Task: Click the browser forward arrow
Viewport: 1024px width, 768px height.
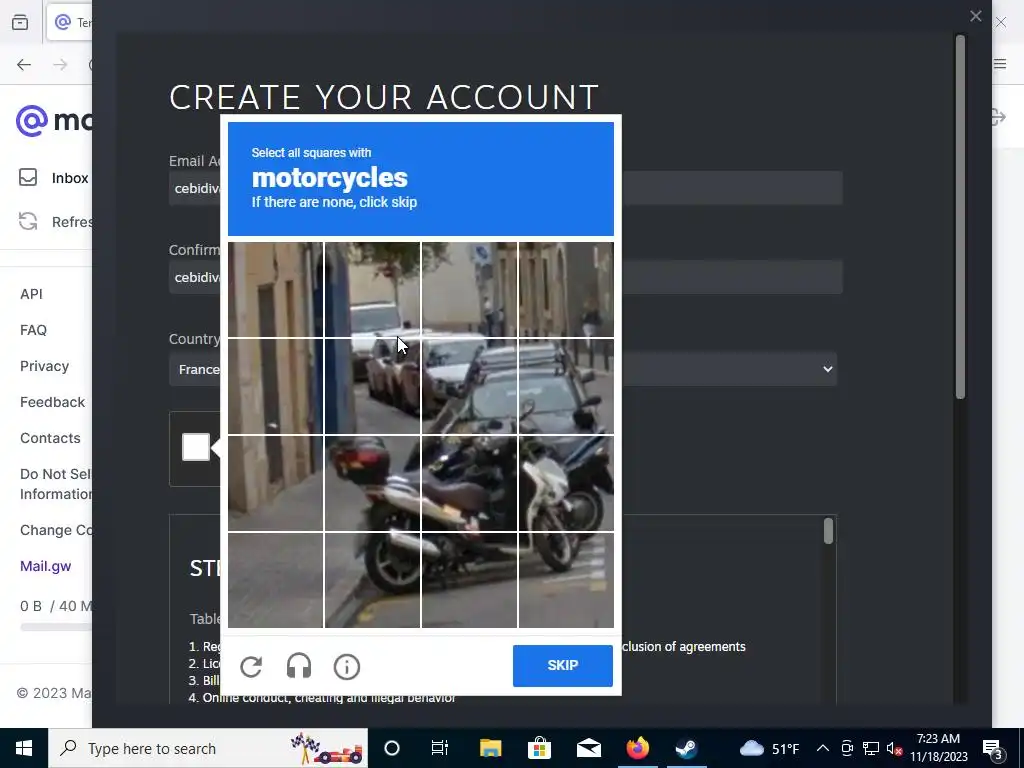Action: point(60,65)
